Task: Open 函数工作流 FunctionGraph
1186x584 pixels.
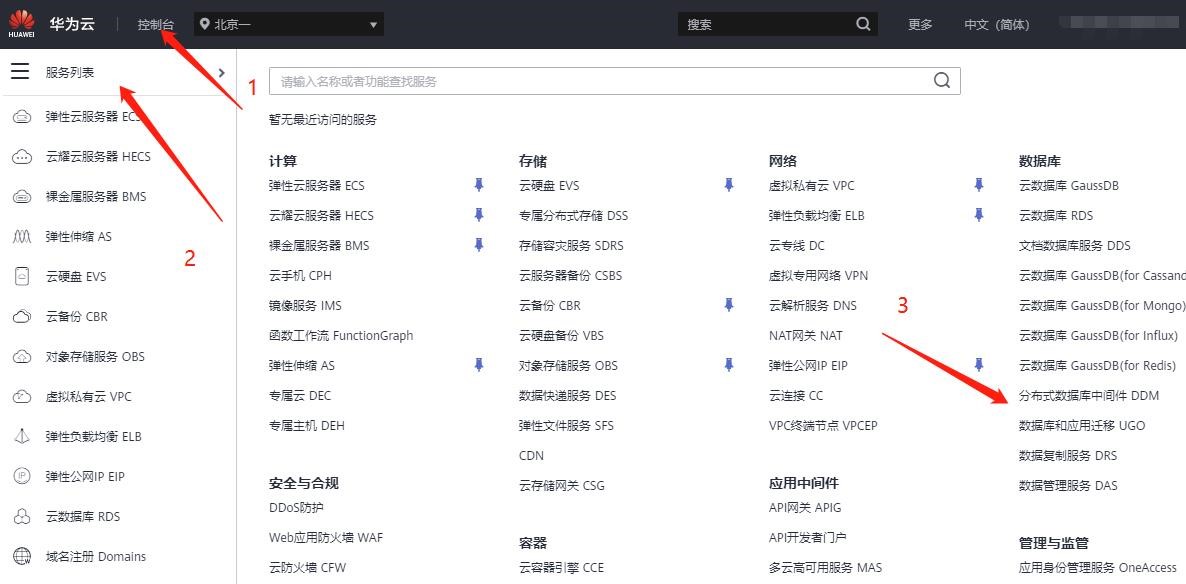Action: [x=341, y=335]
